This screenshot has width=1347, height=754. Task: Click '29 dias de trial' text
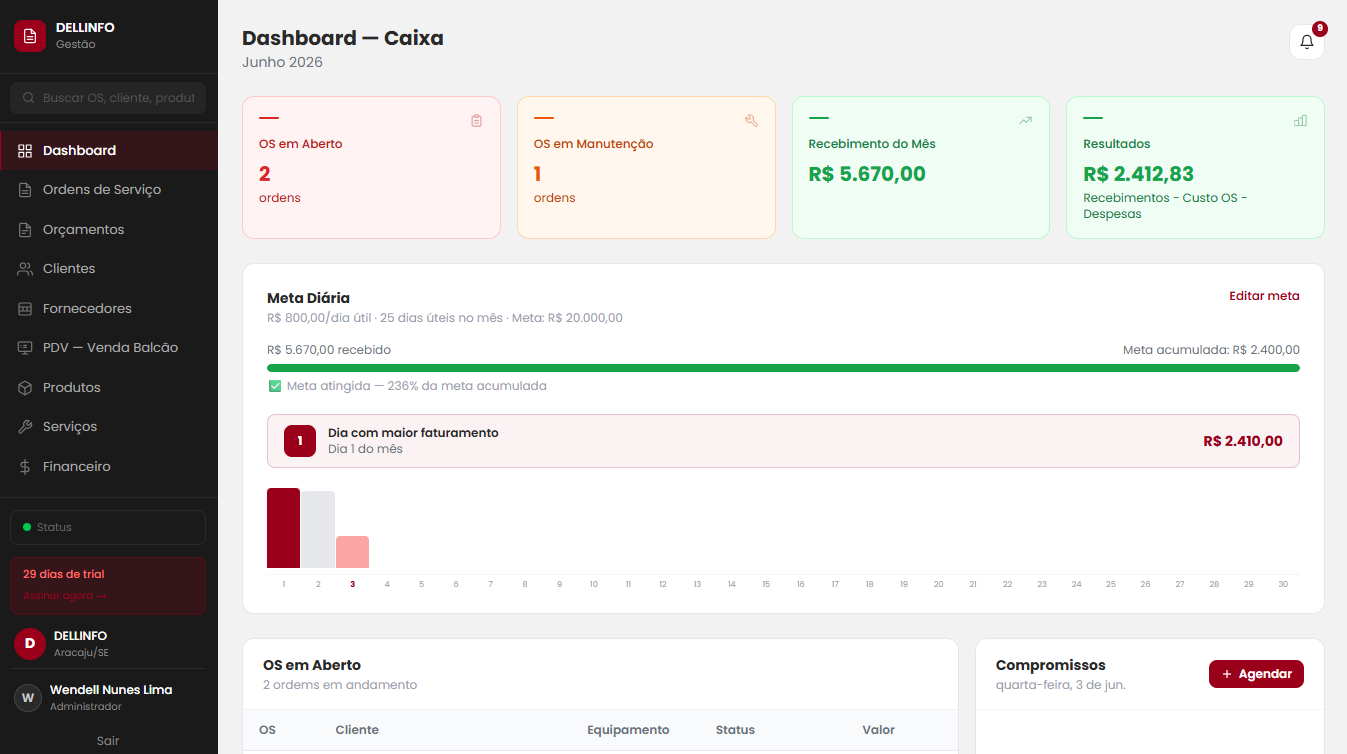coord(64,574)
